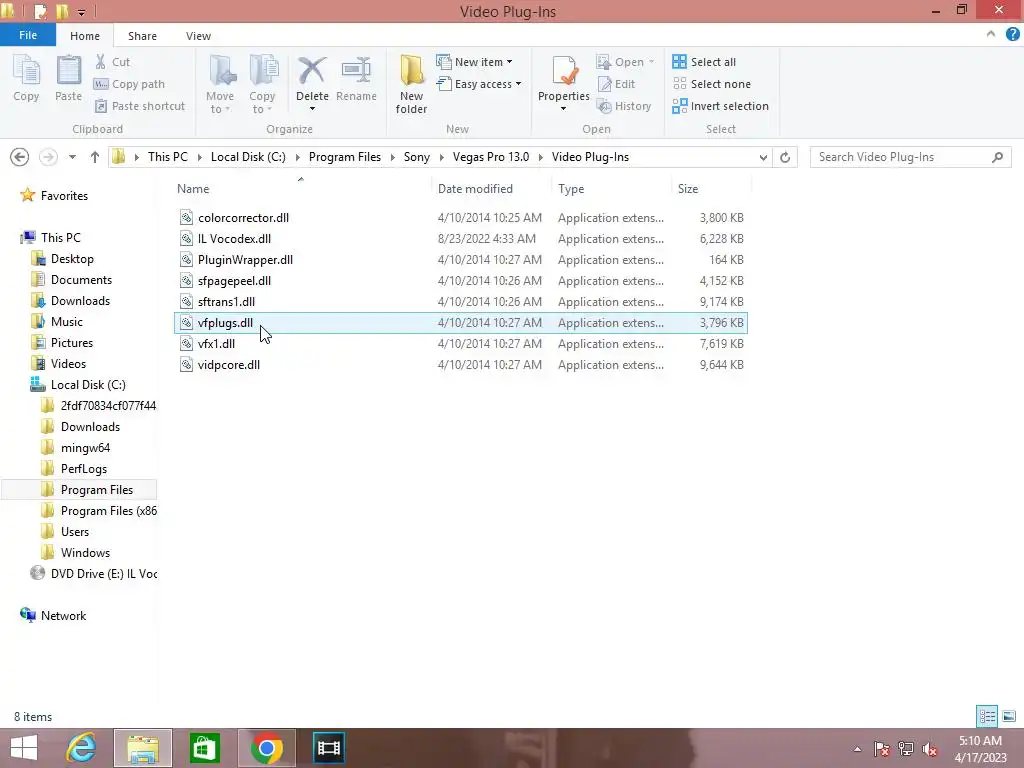Select the IL Vocodex.dll file
1024x768 pixels.
(460, 238)
